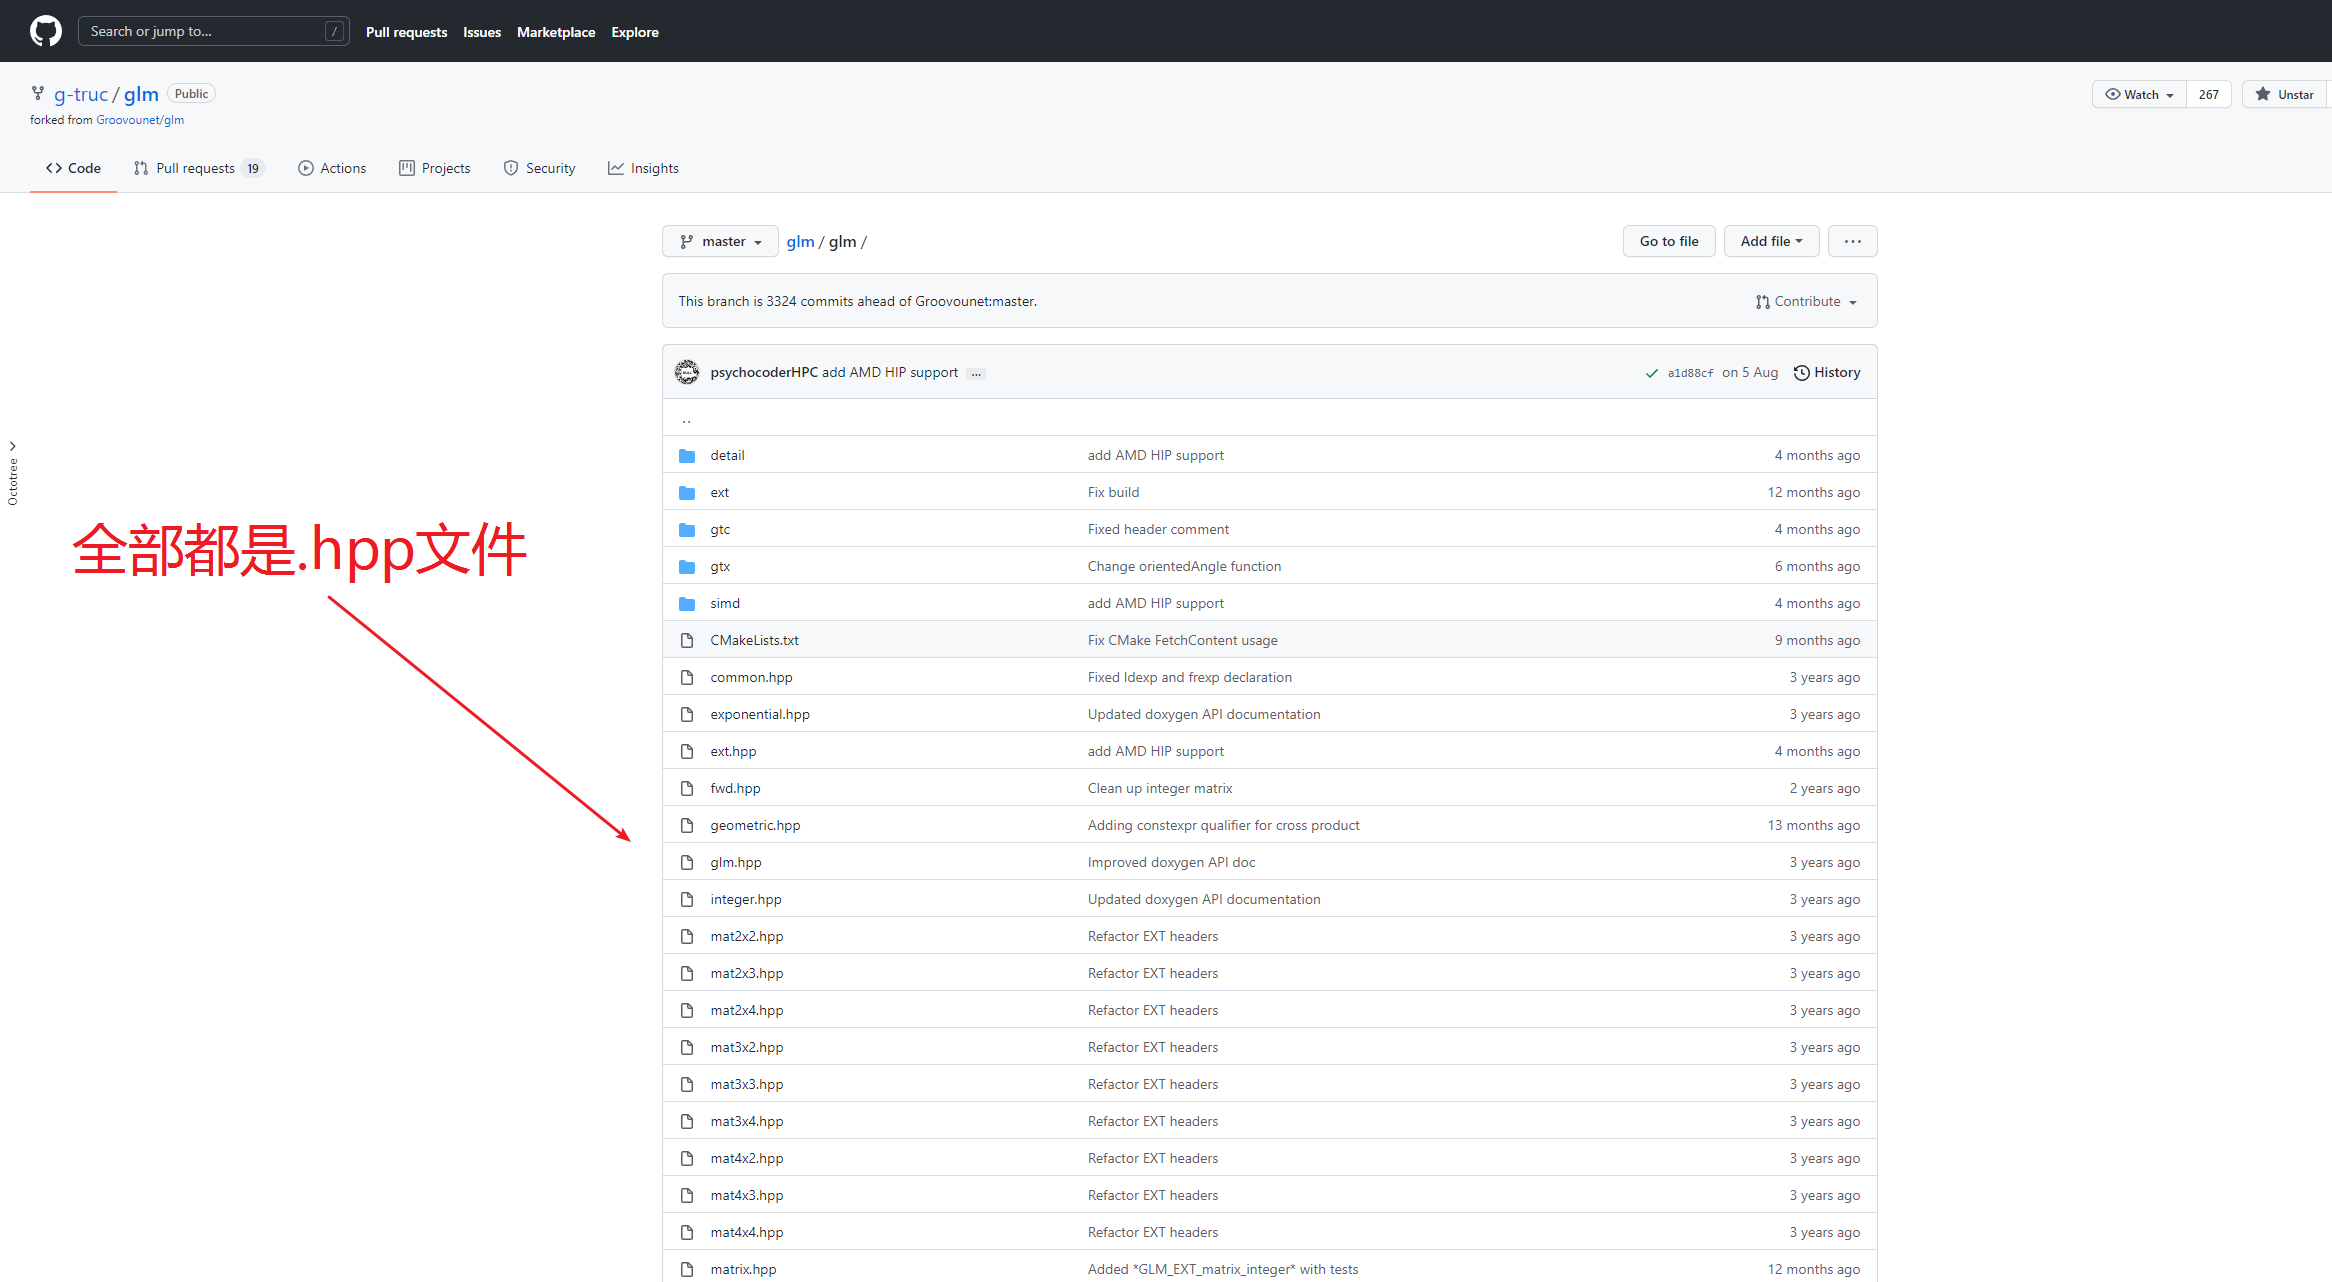Click the GitHub Octocat logo
The width and height of the screenshot is (2332, 1282).
tap(45, 31)
